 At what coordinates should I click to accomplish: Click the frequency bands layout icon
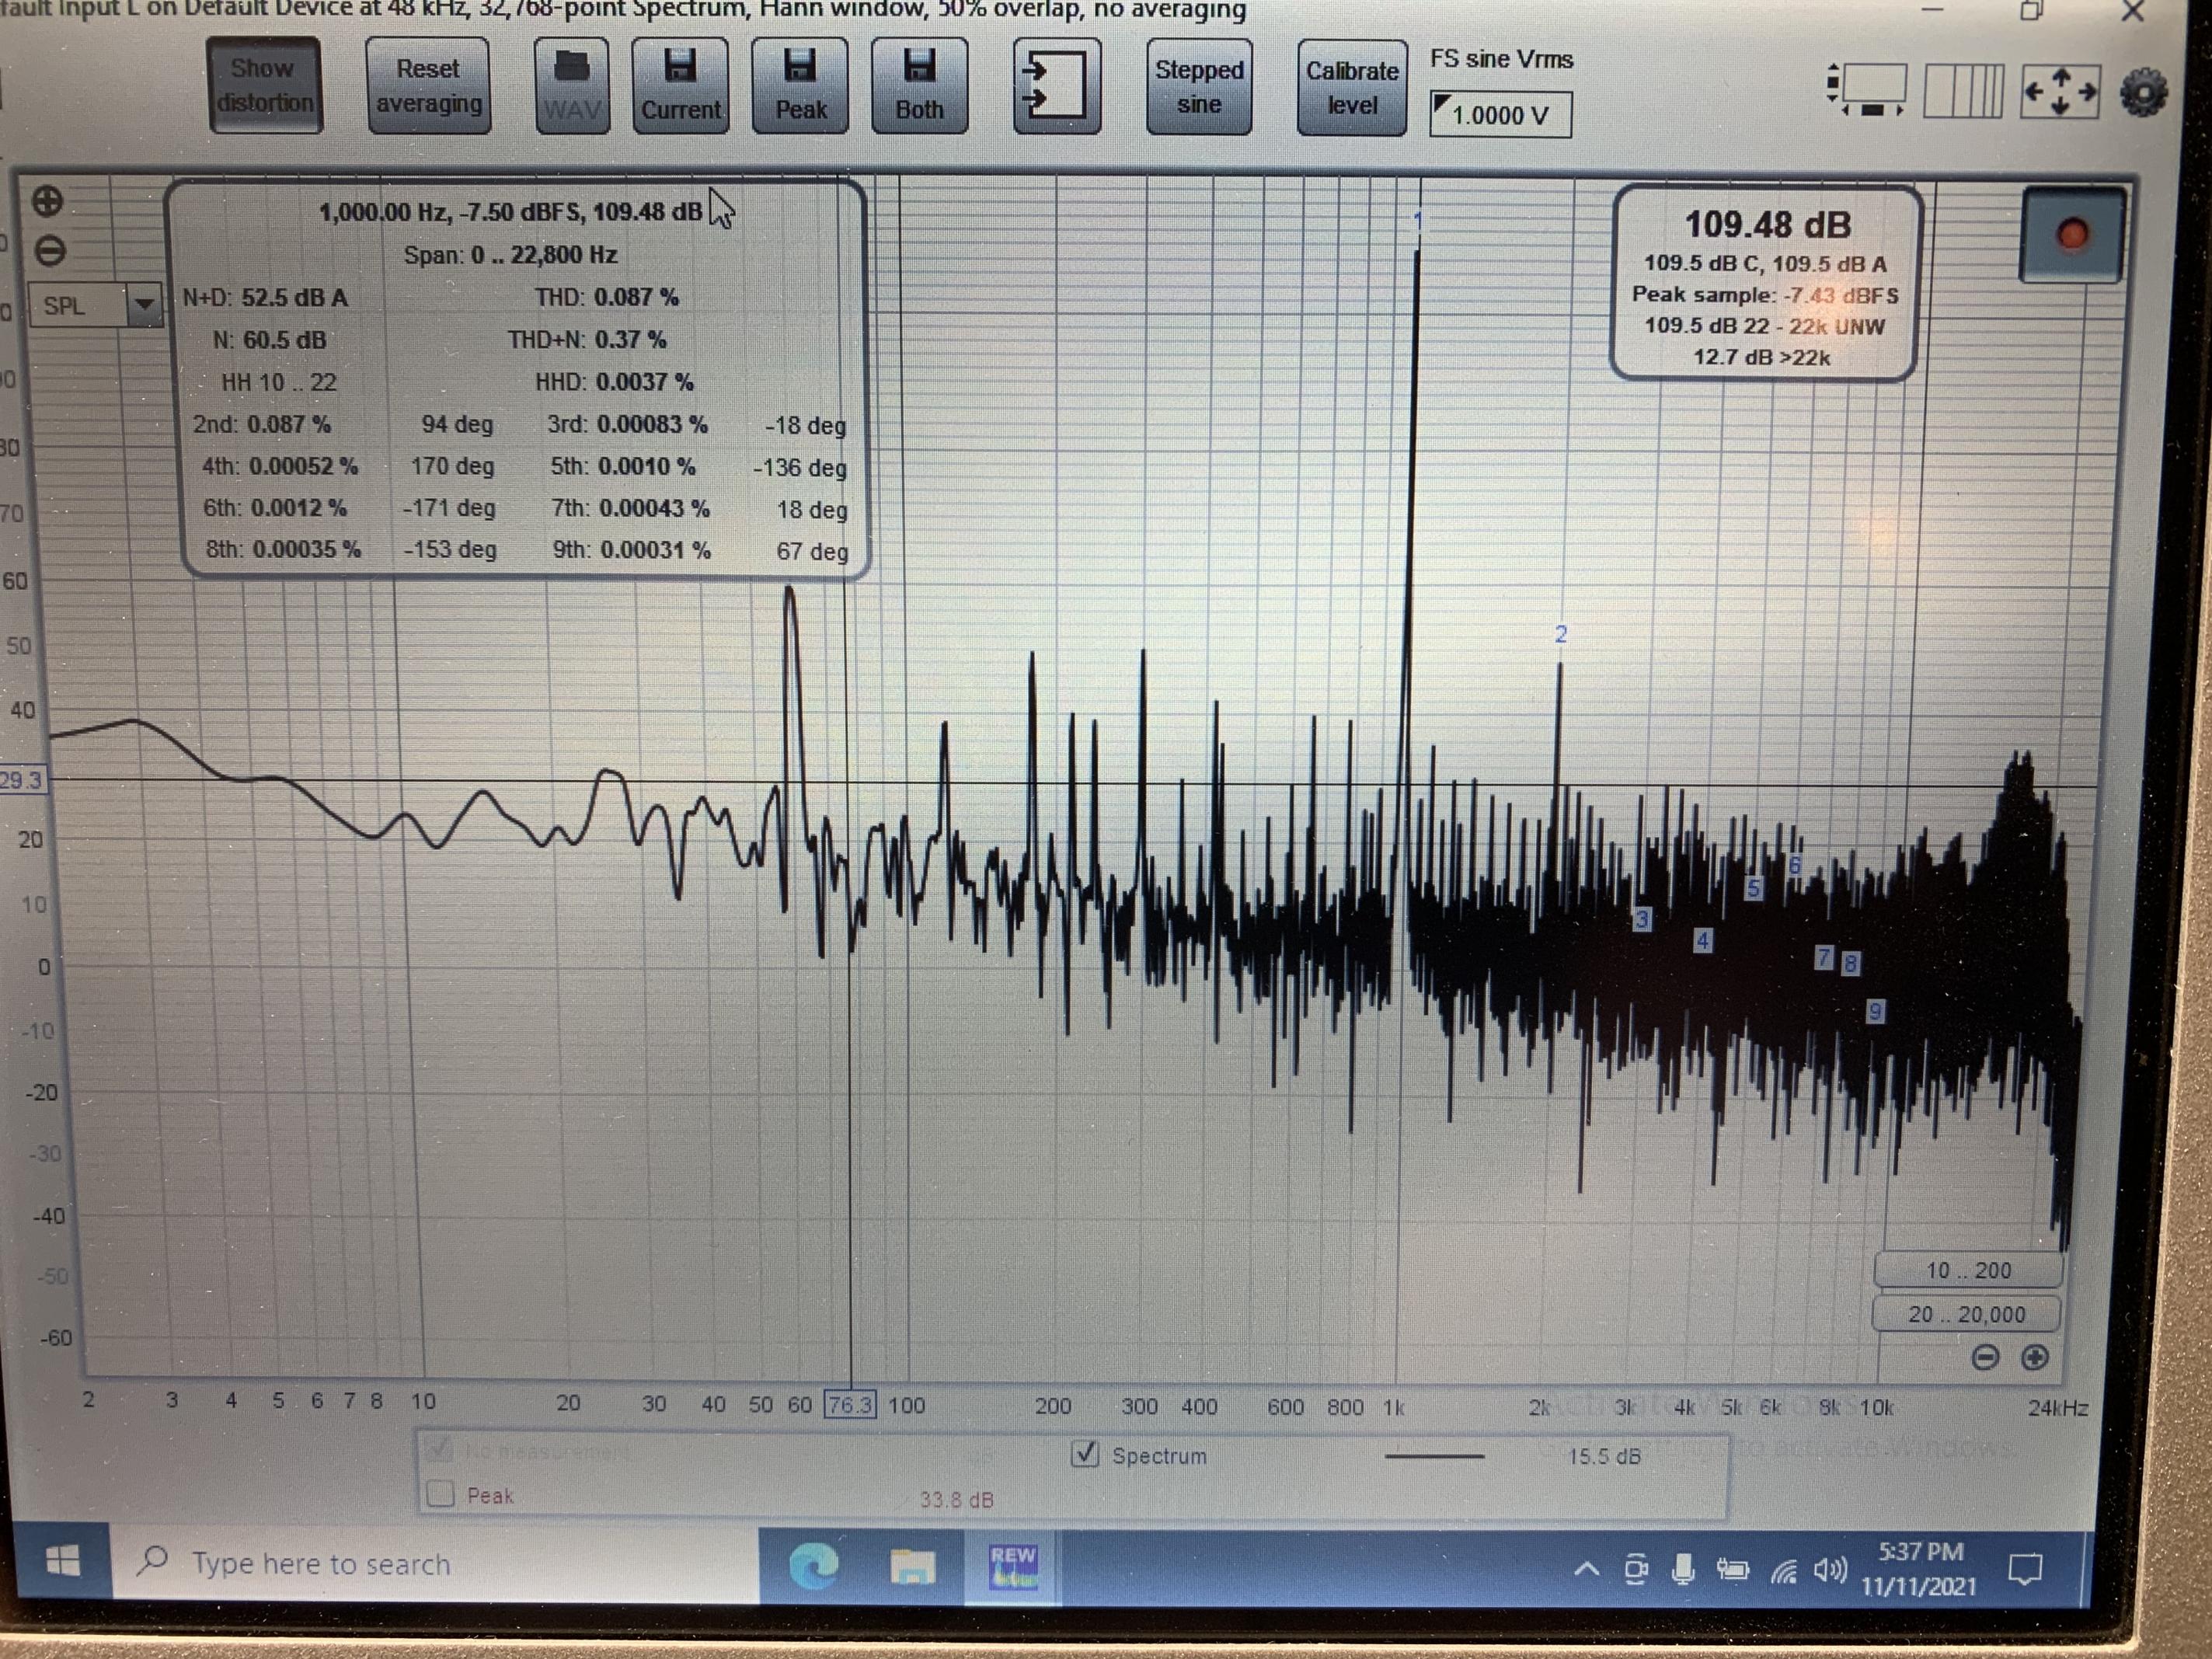tap(1963, 91)
